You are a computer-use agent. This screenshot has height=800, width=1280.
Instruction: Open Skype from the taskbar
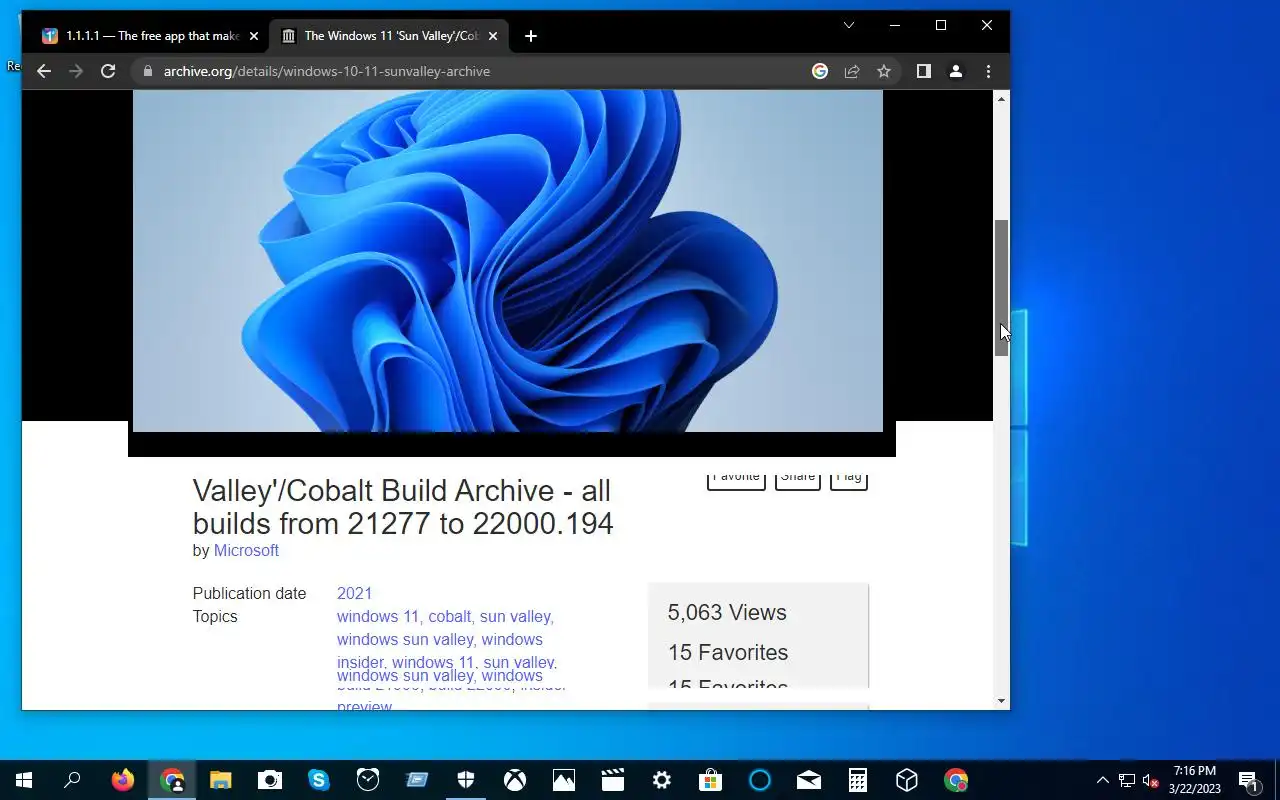tap(319, 780)
